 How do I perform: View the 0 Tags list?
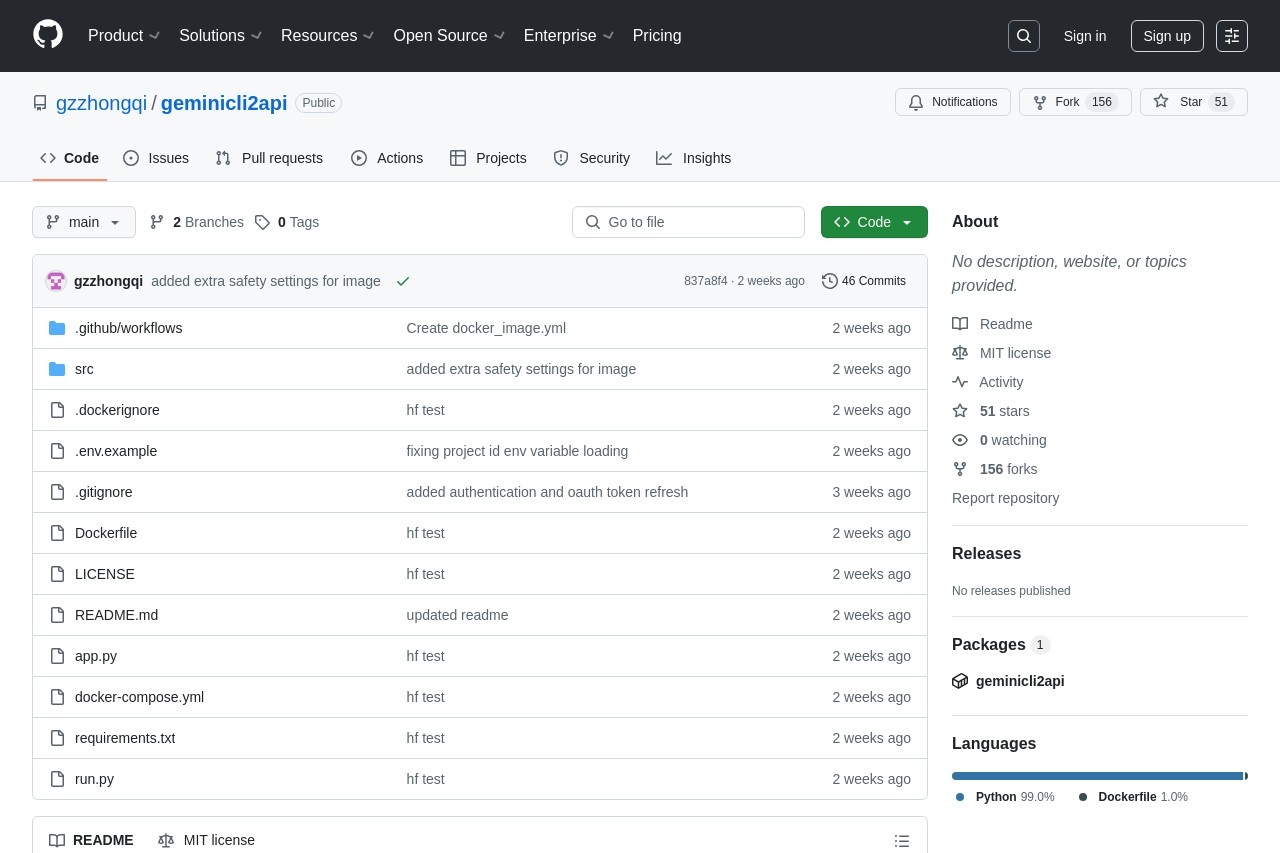tap(287, 222)
